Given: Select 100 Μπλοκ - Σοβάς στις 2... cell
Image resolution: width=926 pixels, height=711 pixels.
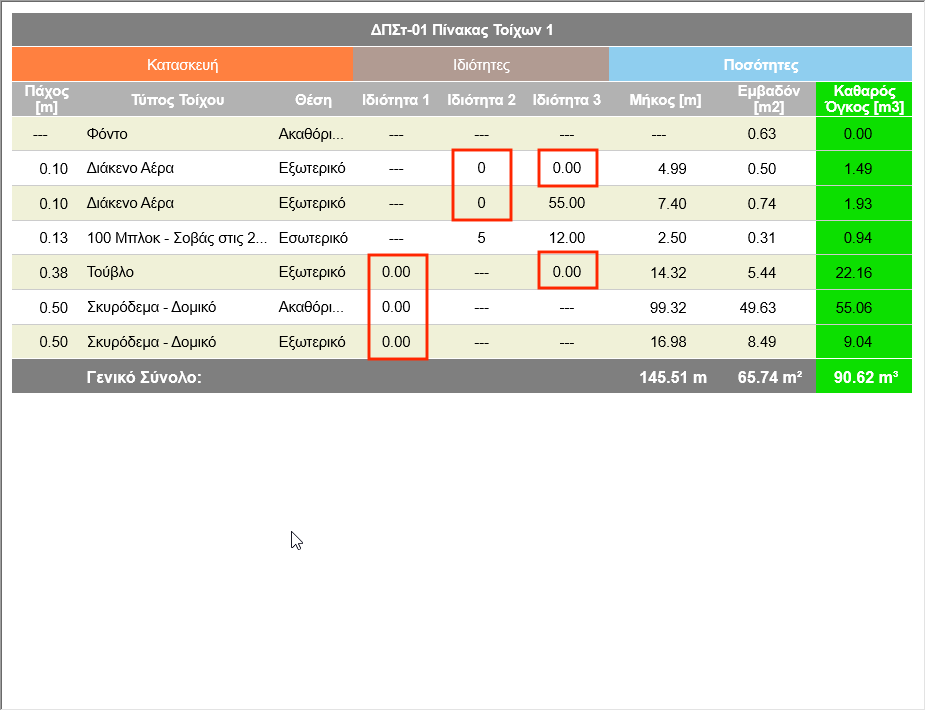Looking at the screenshot, I should pyautogui.click(x=177, y=238).
